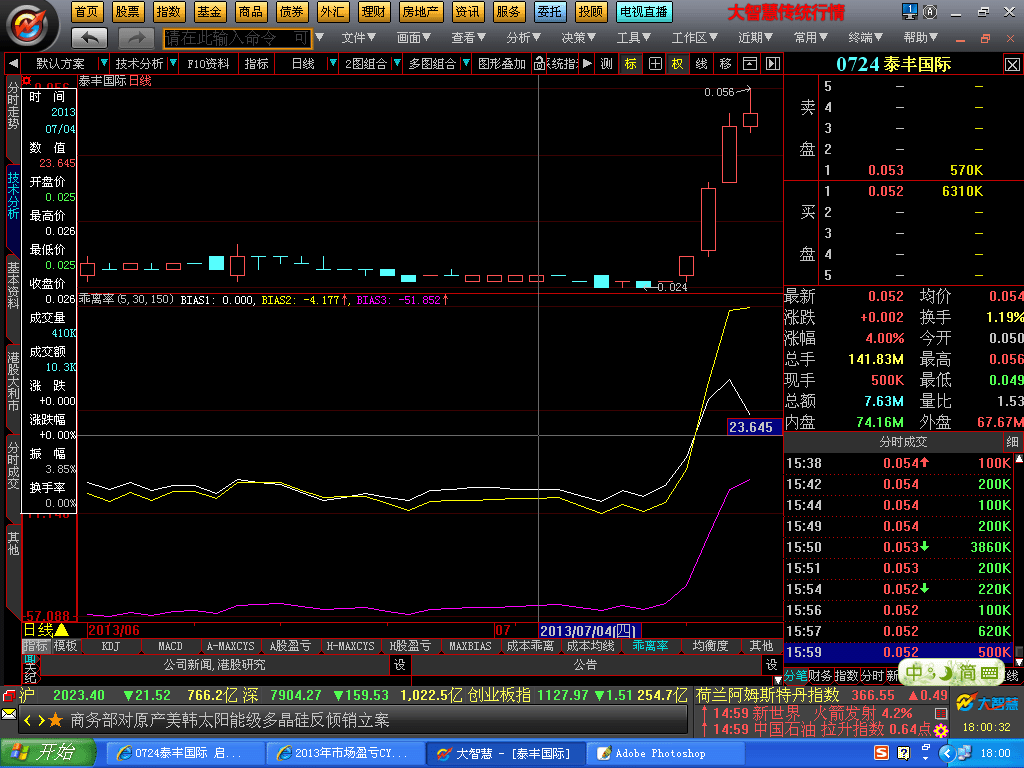1024x768 pixels.
Task: Click the 设 button beside 公司新闻,港股研究
Action: coord(400,665)
